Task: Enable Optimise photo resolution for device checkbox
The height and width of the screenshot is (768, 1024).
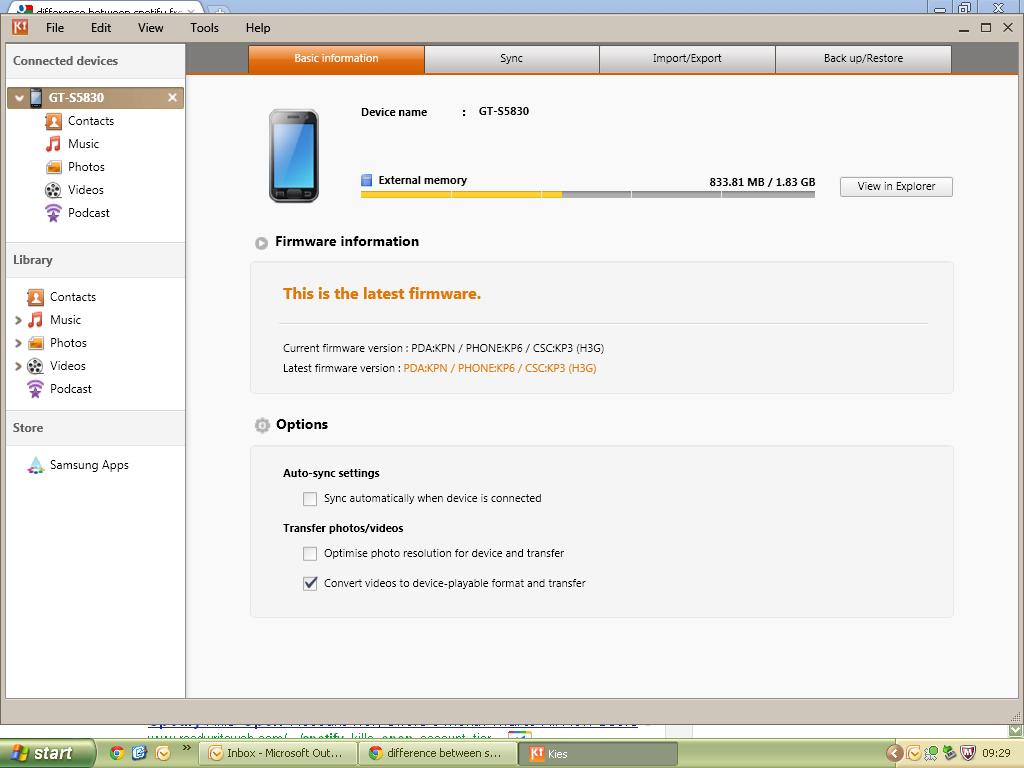Action: coord(310,554)
